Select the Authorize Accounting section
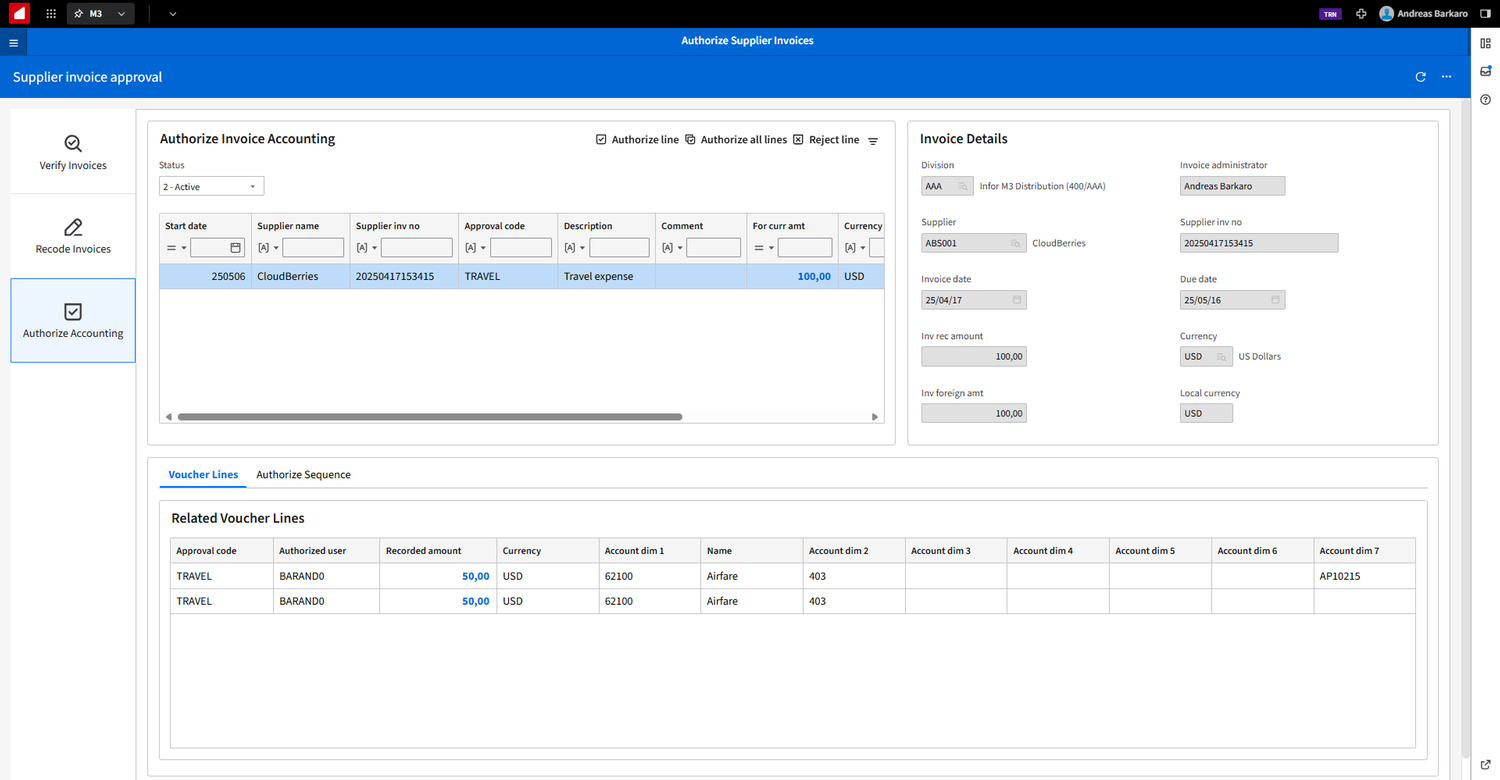 [x=73, y=320]
